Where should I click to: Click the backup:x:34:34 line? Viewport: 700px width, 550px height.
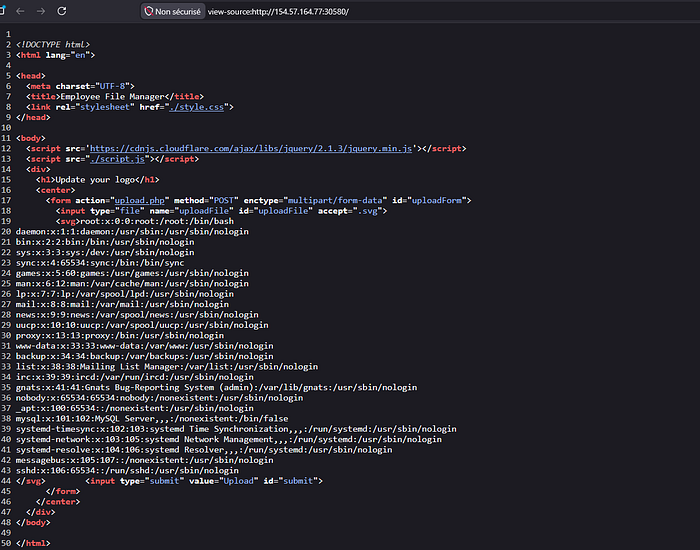pos(145,356)
